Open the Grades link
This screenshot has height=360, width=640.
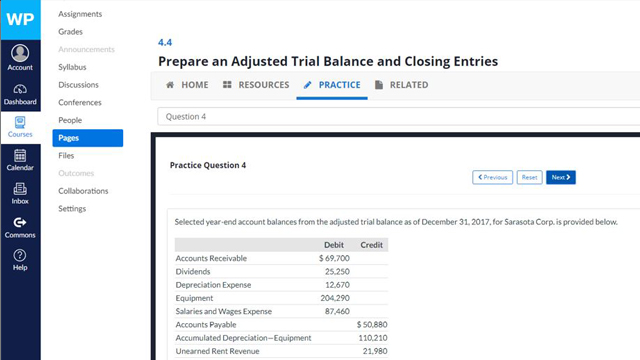pyautogui.click(x=70, y=31)
